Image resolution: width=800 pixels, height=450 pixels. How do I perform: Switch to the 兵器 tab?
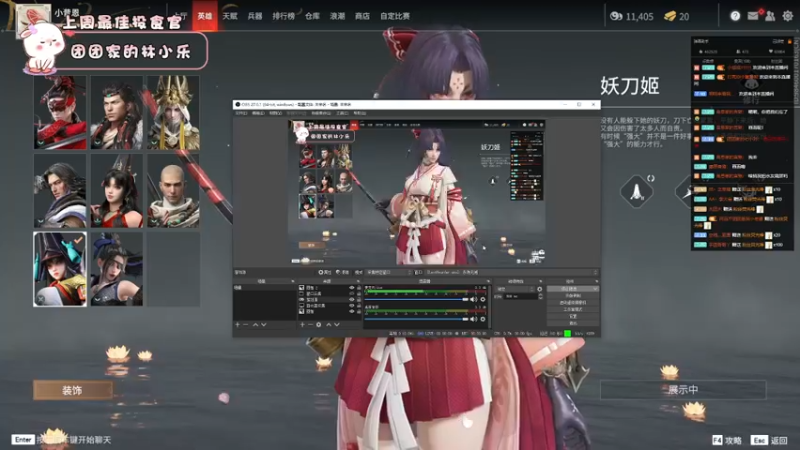coord(255,16)
